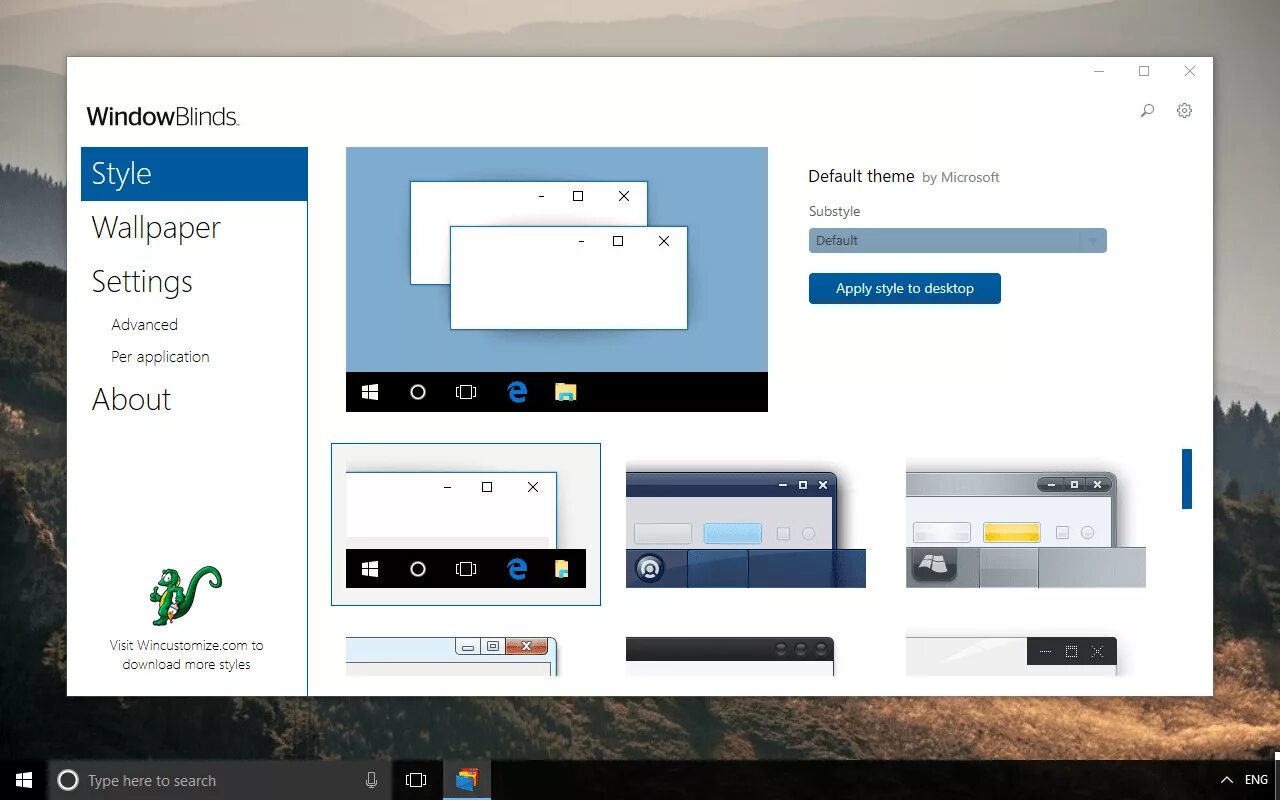The width and height of the screenshot is (1280, 800).
Task: Pick the black titlebar round-buttons style thumbnail
Action: click(730, 656)
